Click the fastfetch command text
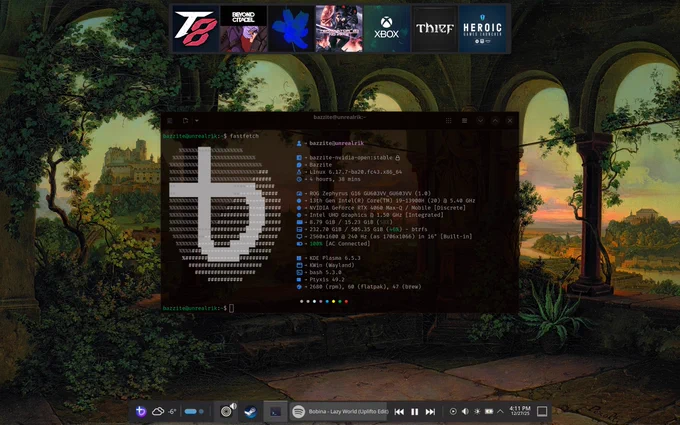Screen dimensions: 680x425 click(x=244, y=136)
